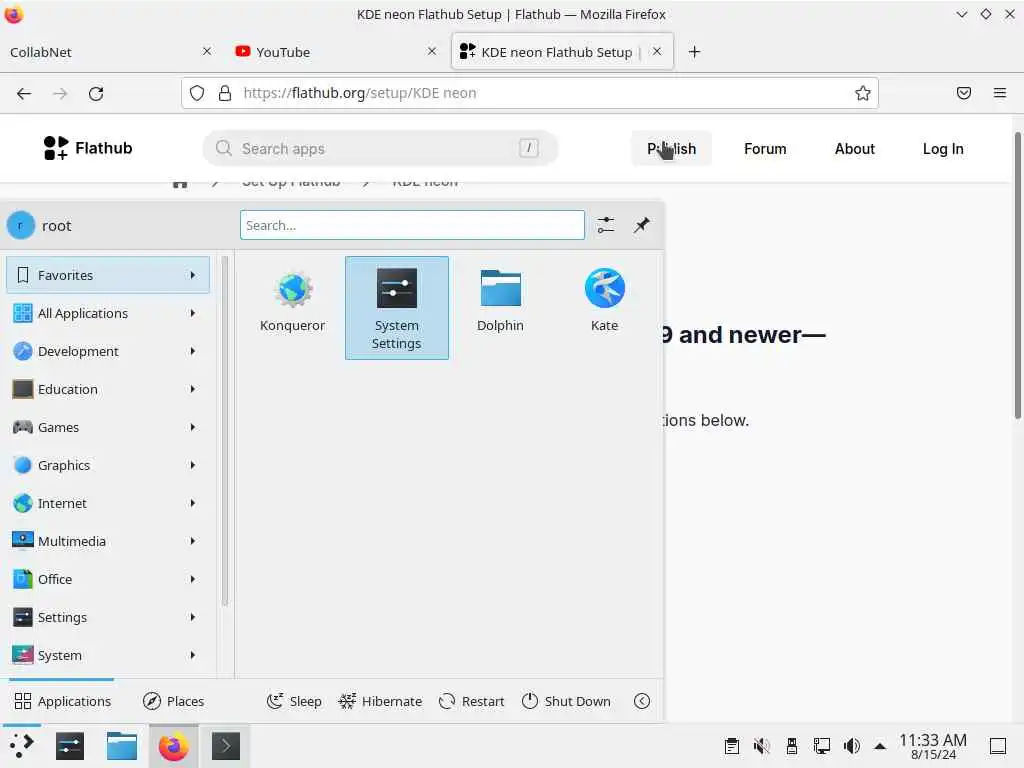Bookmark this page with star icon

point(863,93)
